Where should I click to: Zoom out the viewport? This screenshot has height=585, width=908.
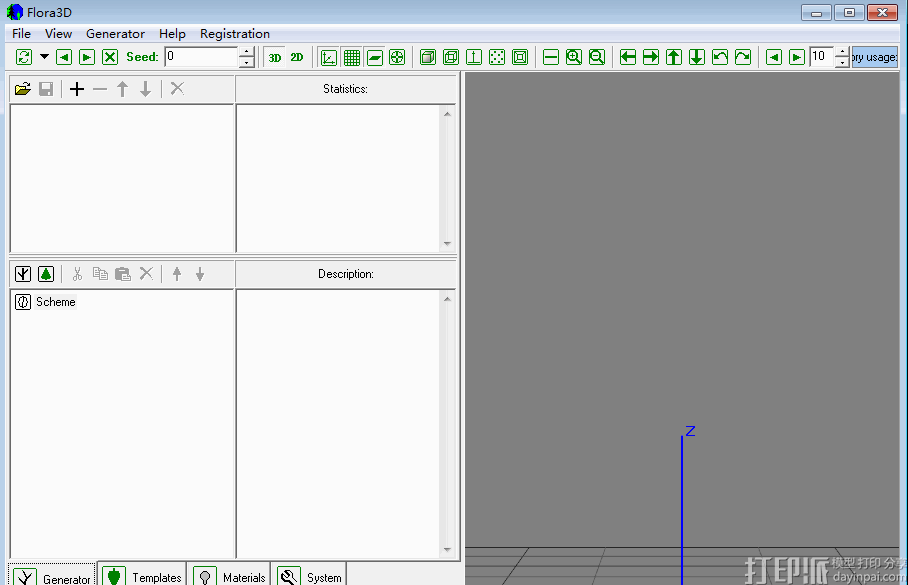click(597, 57)
